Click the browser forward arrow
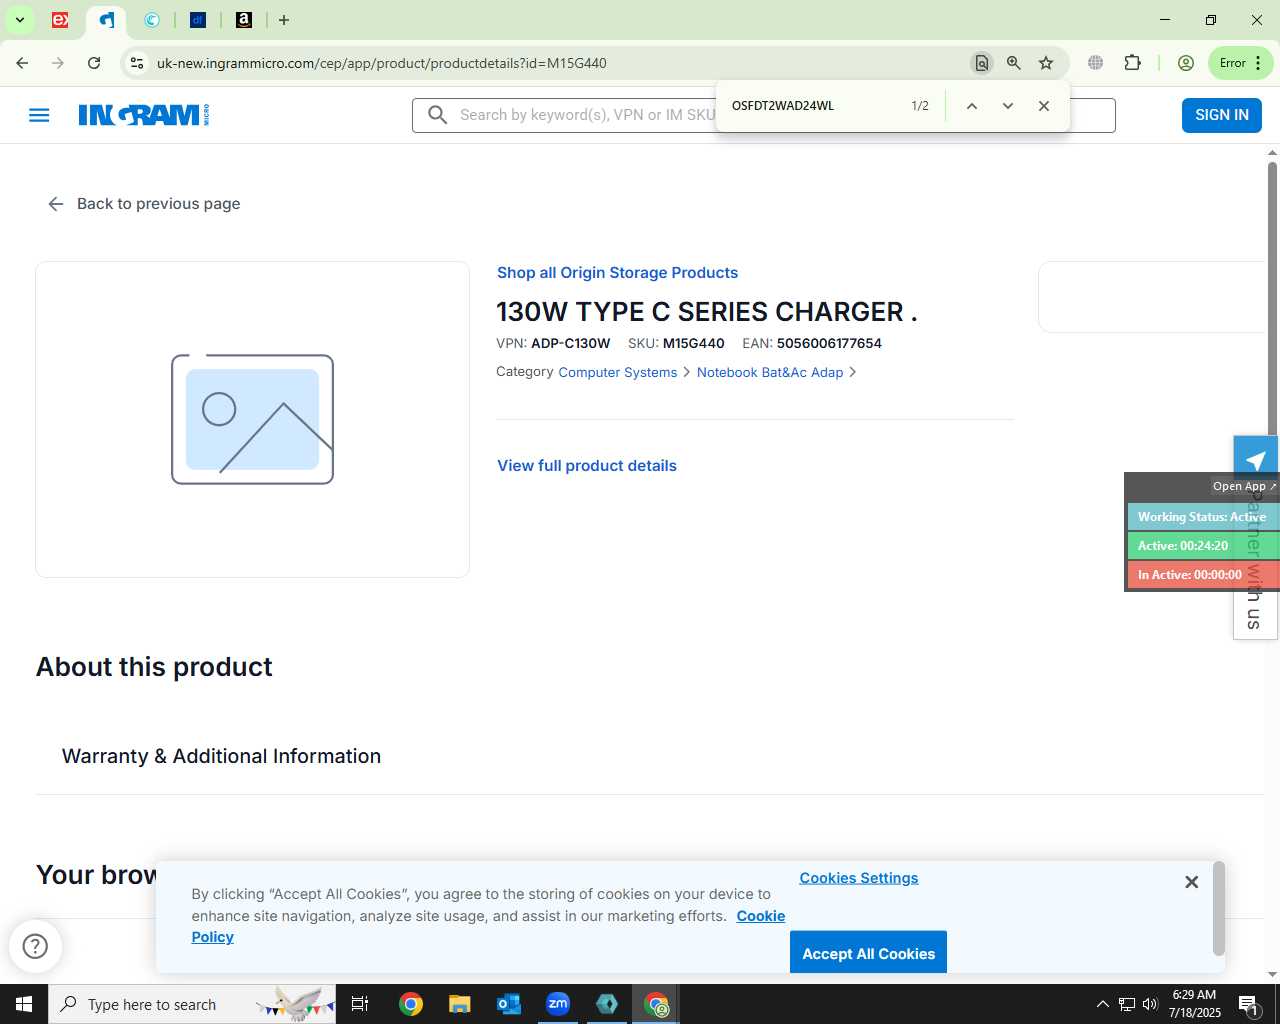Viewport: 1280px width, 1024px height. pyautogui.click(x=58, y=63)
